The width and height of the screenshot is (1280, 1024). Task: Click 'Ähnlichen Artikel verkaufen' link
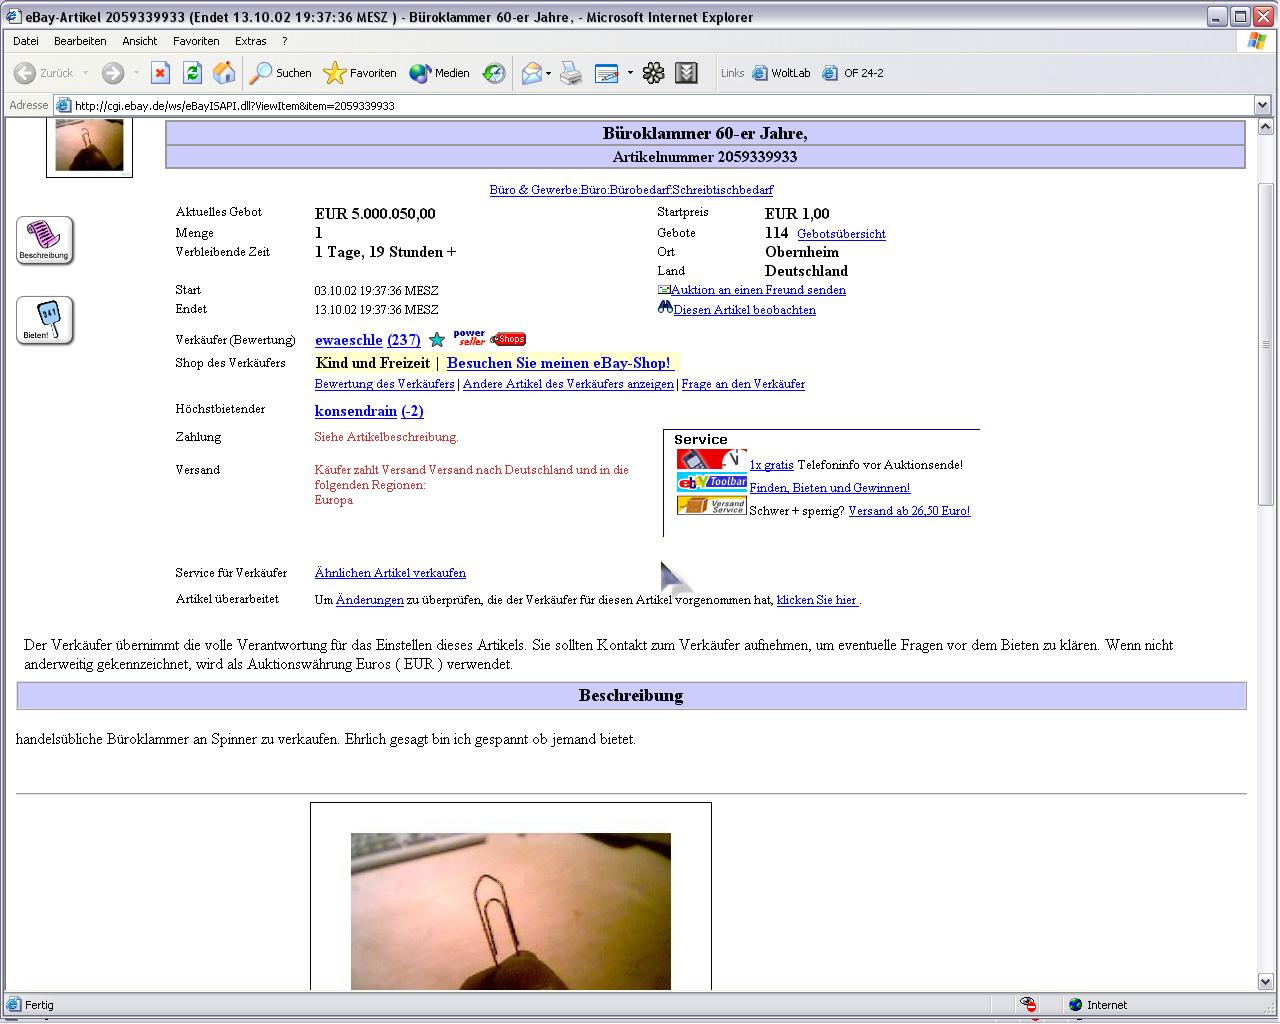point(390,573)
